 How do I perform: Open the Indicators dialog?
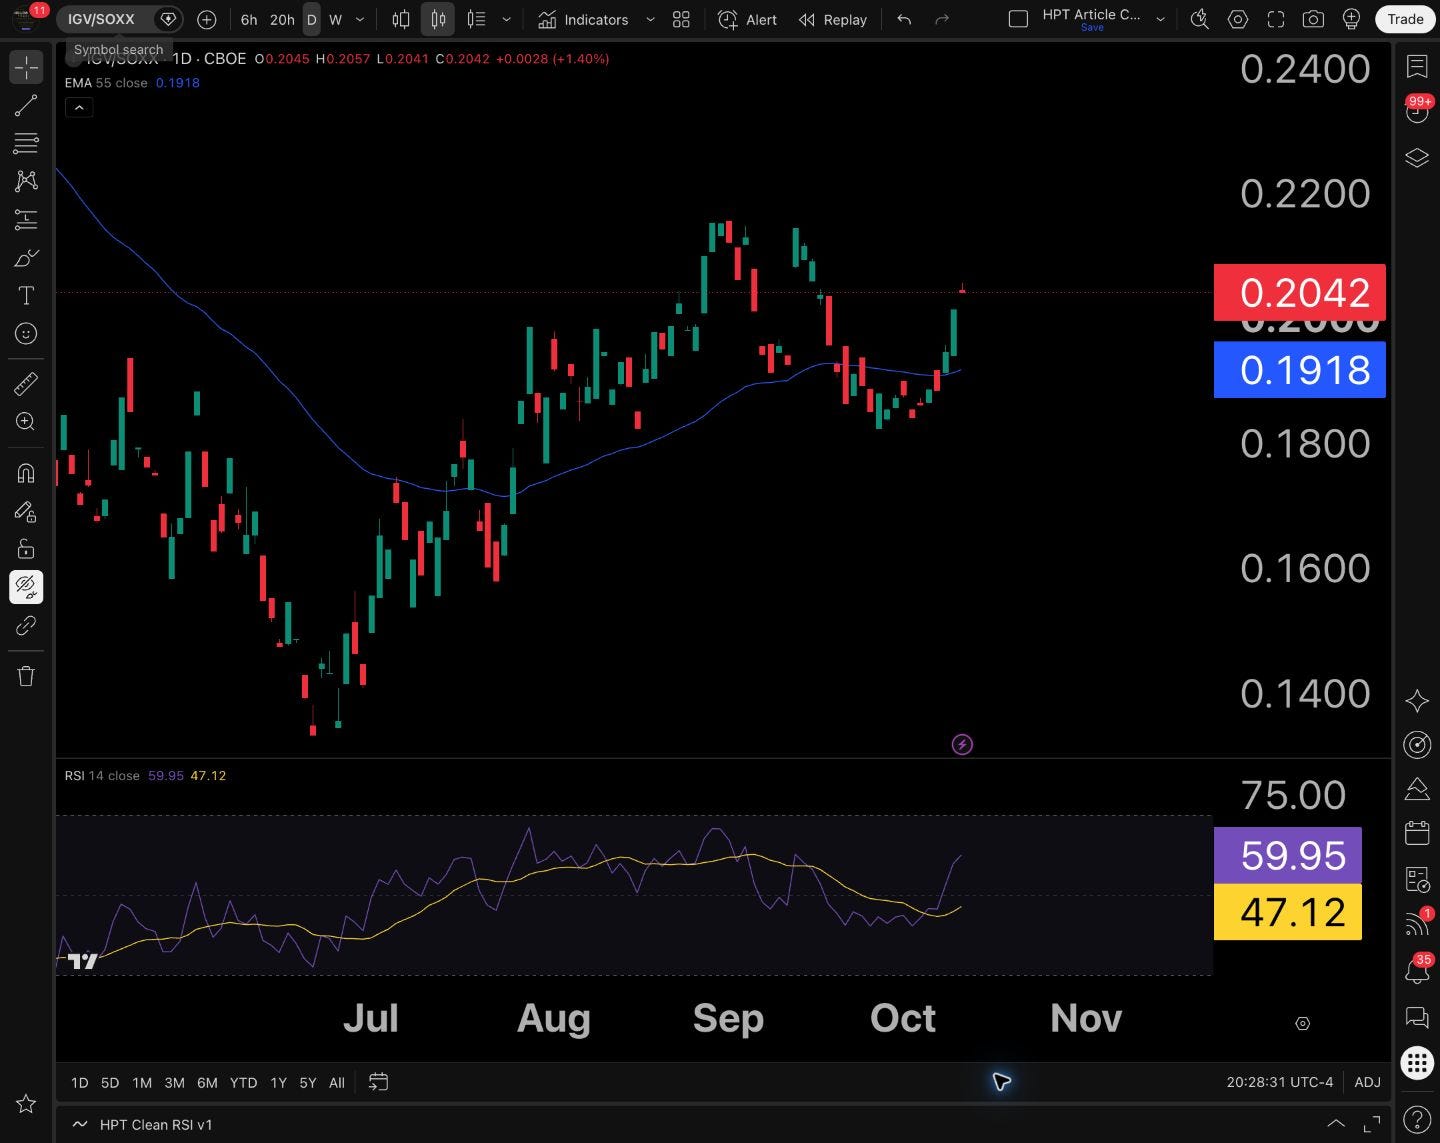pyautogui.click(x=584, y=19)
